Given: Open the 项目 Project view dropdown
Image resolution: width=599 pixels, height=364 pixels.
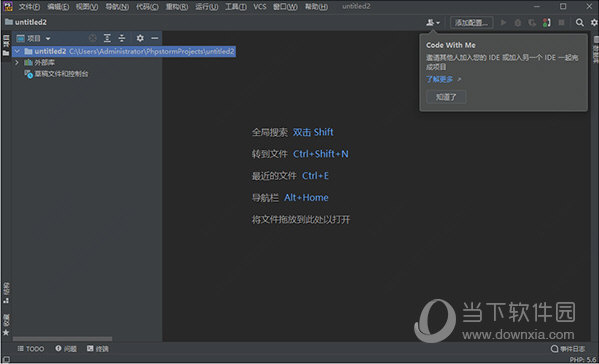Looking at the screenshot, I should [x=34, y=38].
